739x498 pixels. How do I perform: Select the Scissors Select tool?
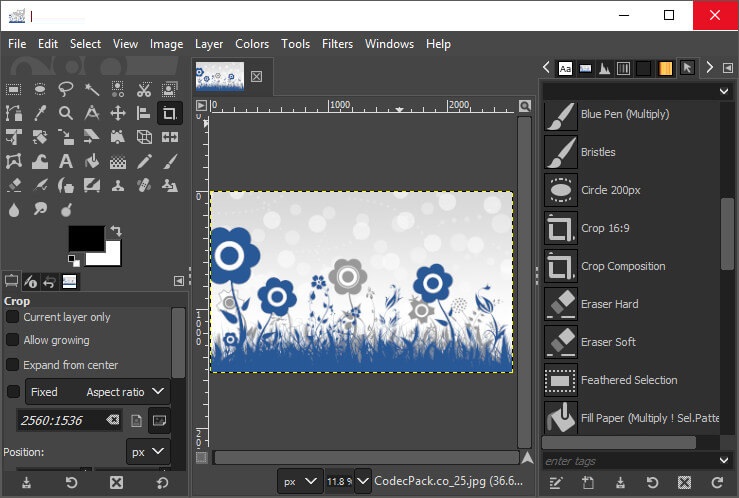point(144,89)
